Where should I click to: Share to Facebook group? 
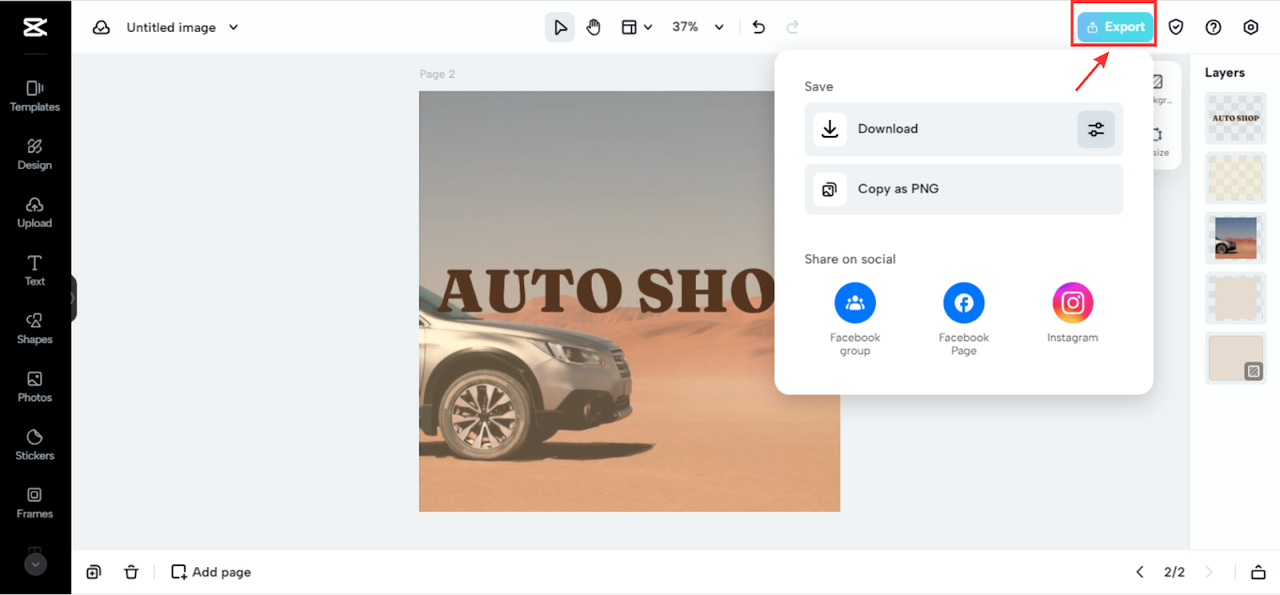click(855, 303)
